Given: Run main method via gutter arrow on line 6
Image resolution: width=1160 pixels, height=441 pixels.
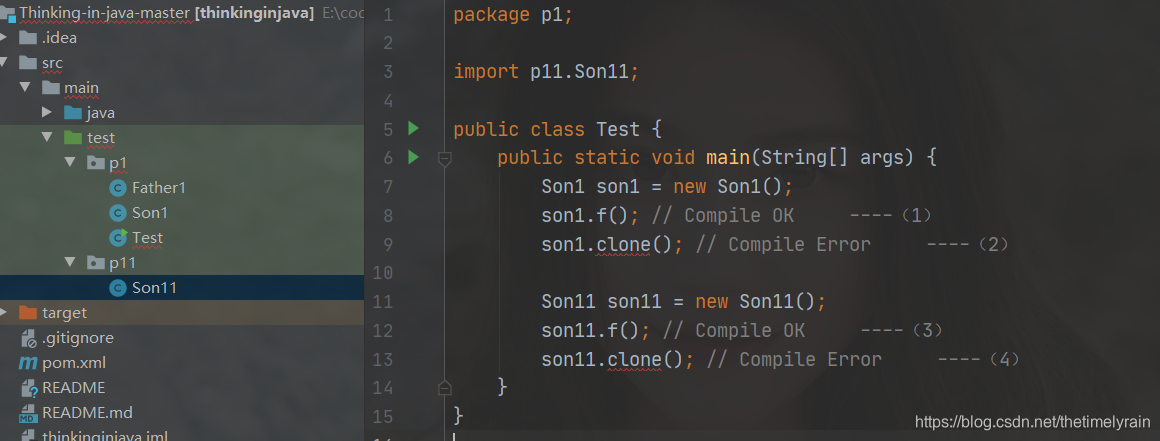Looking at the screenshot, I should (413, 157).
